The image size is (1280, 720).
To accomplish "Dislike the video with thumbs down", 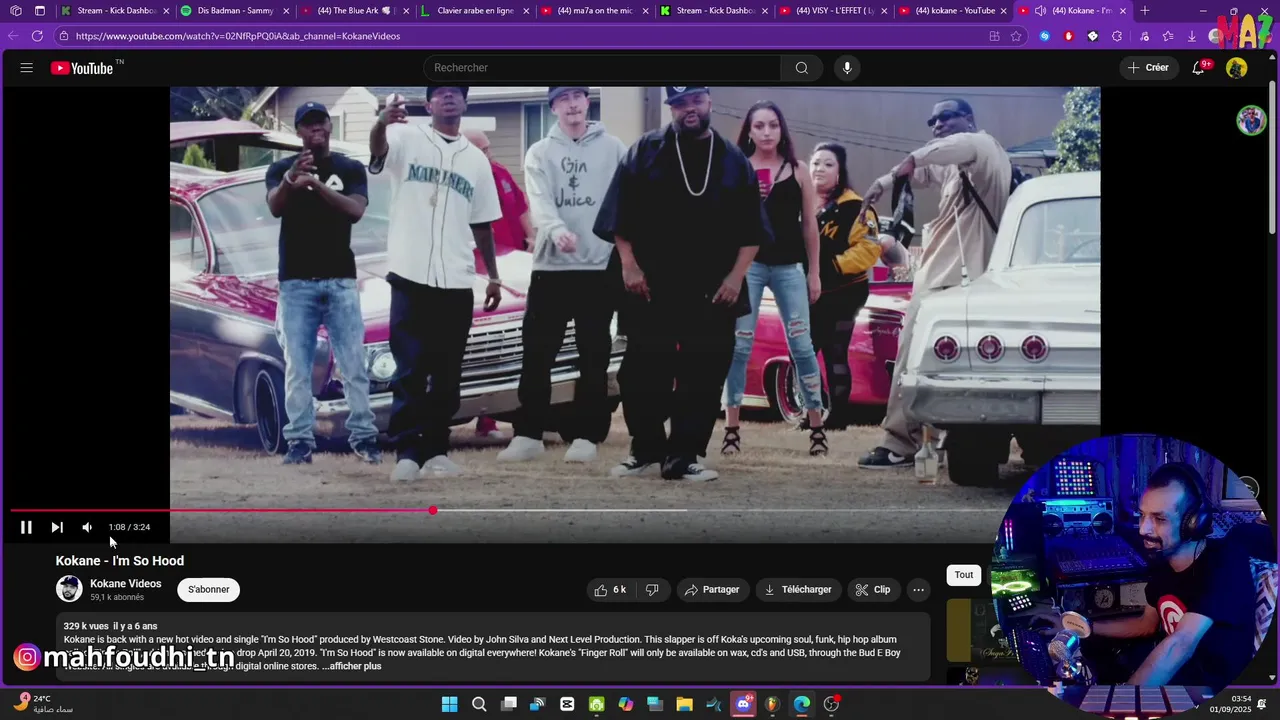I will [x=652, y=590].
